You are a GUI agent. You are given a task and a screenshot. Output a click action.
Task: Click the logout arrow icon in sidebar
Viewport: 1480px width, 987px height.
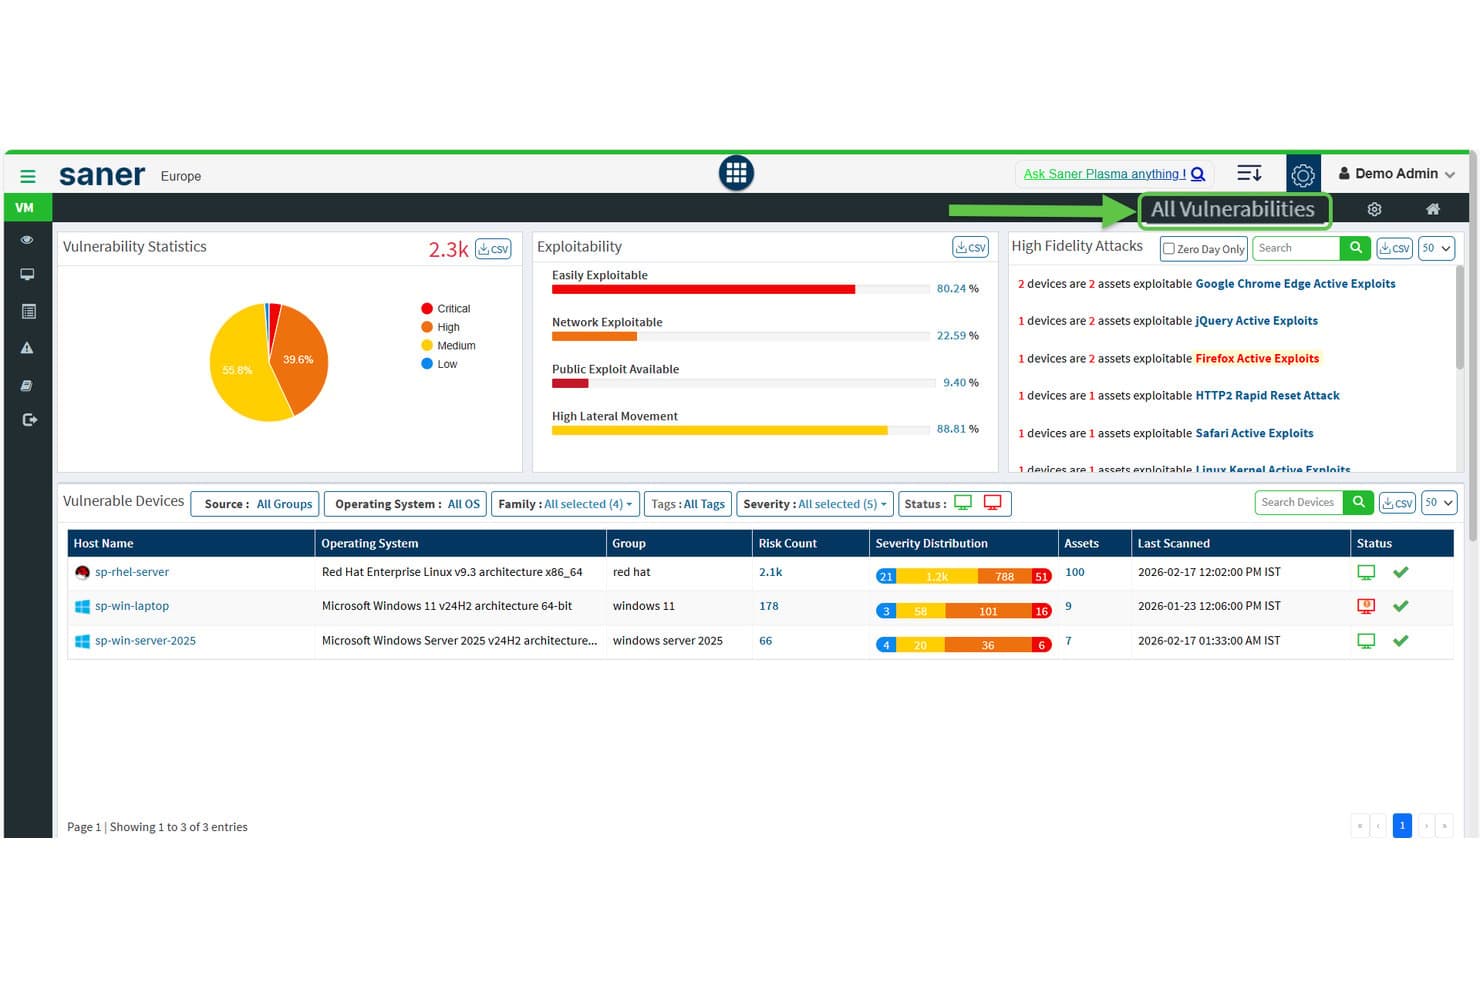[29, 420]
